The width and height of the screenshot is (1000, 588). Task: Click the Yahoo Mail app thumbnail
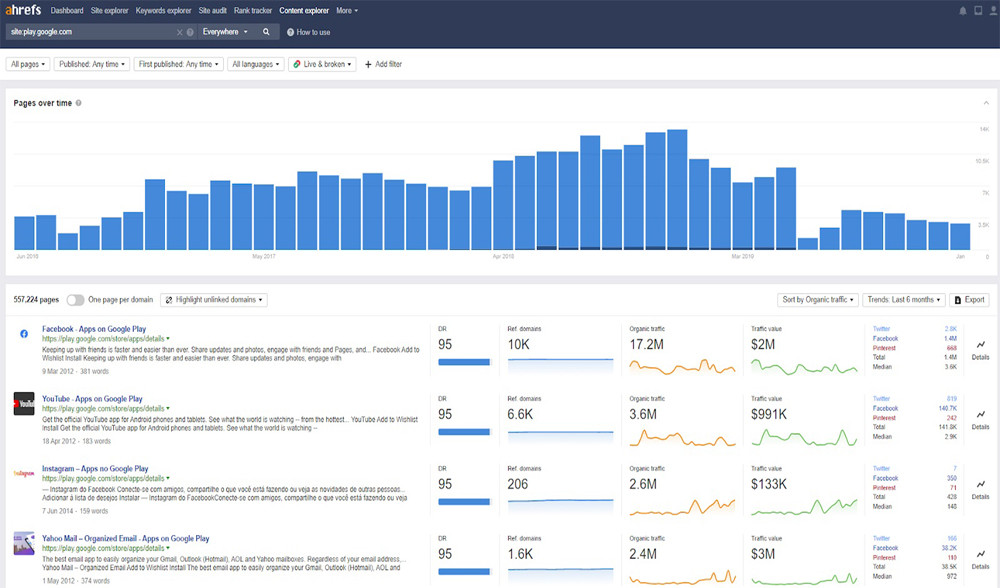pos(24,543)
